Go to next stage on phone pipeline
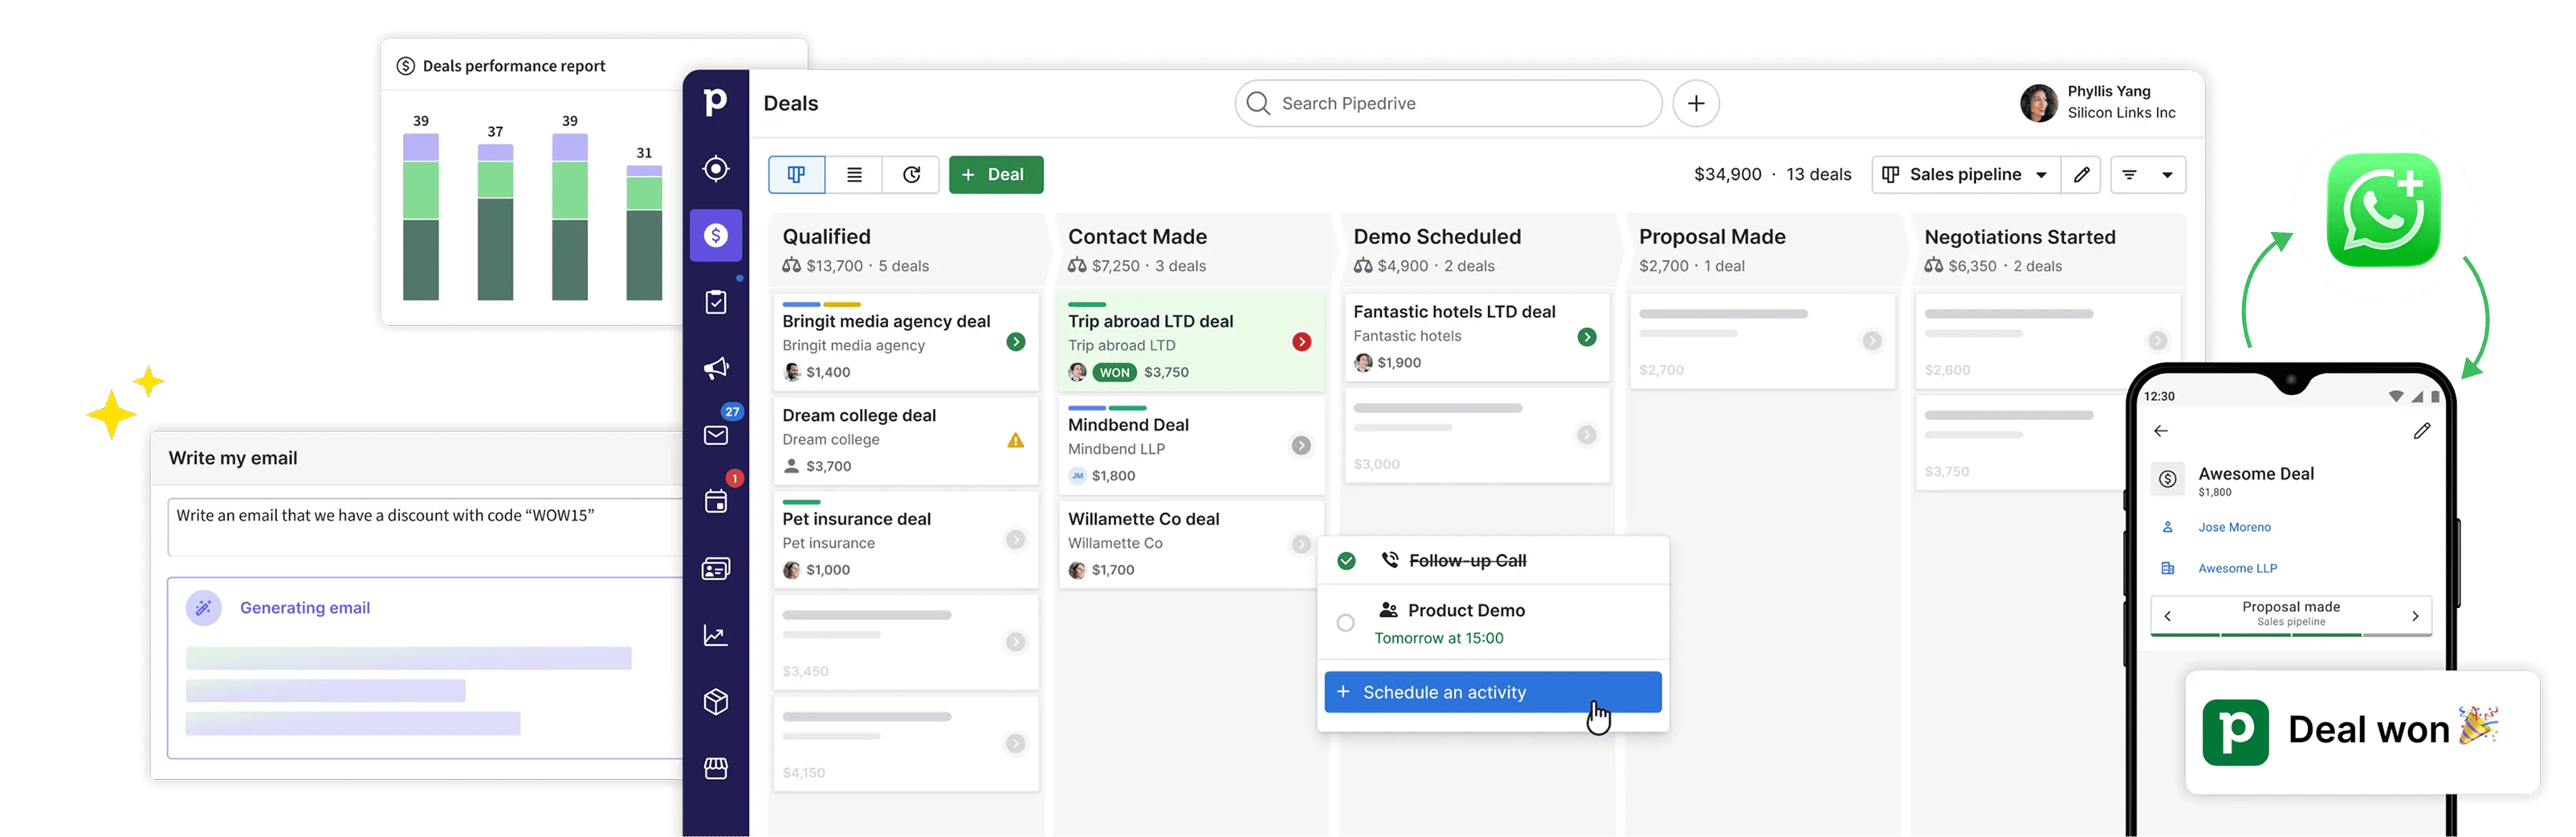 (x=2415, y=616)
